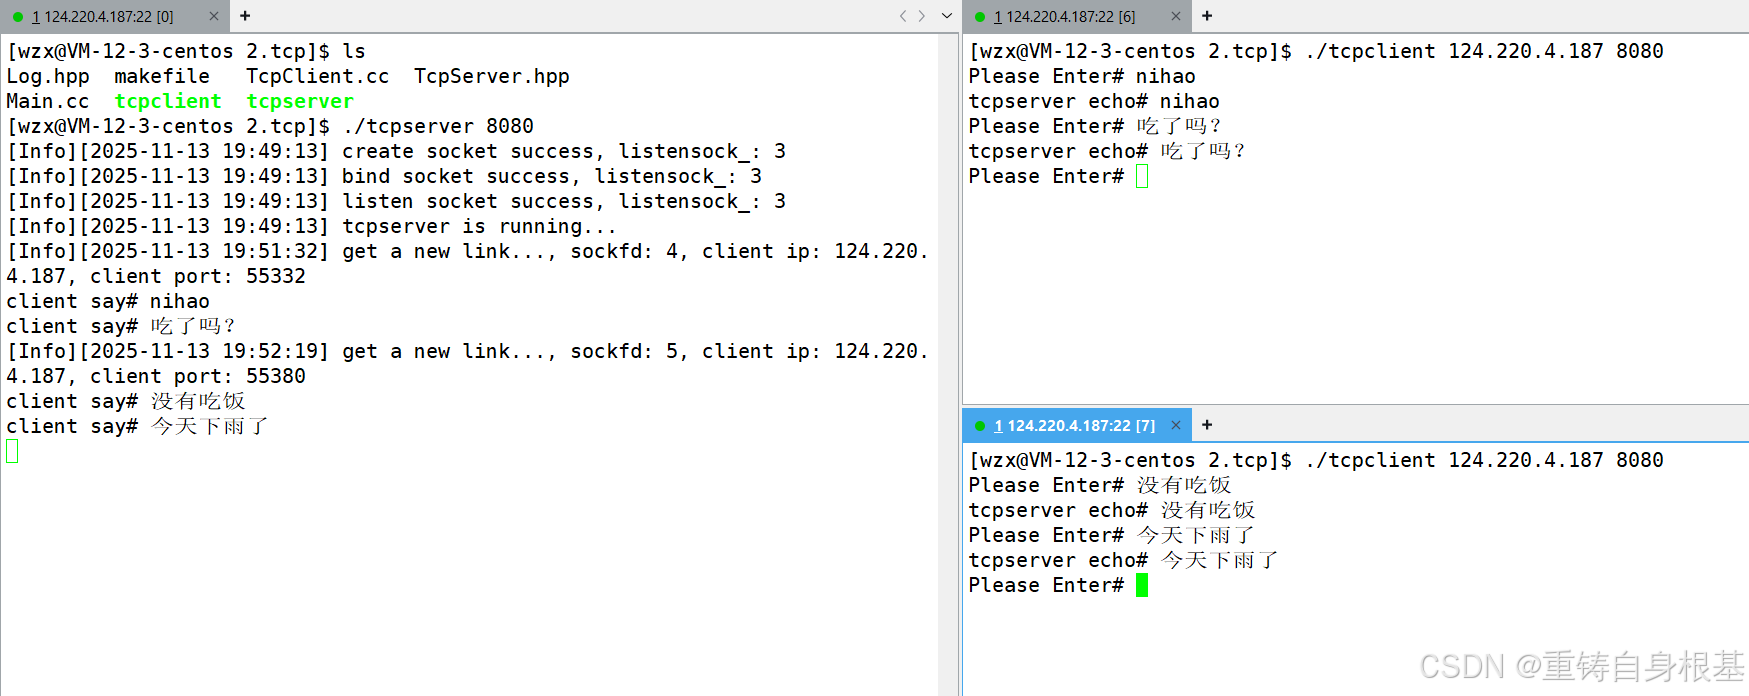Click 'tcpserver echo# 吃了吗?' line

coord(1106,151)
